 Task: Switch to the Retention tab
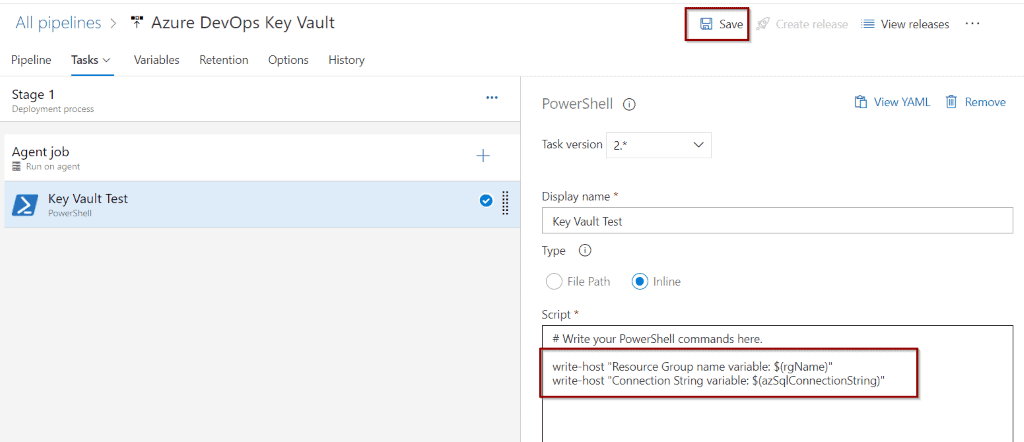(223, 60)
